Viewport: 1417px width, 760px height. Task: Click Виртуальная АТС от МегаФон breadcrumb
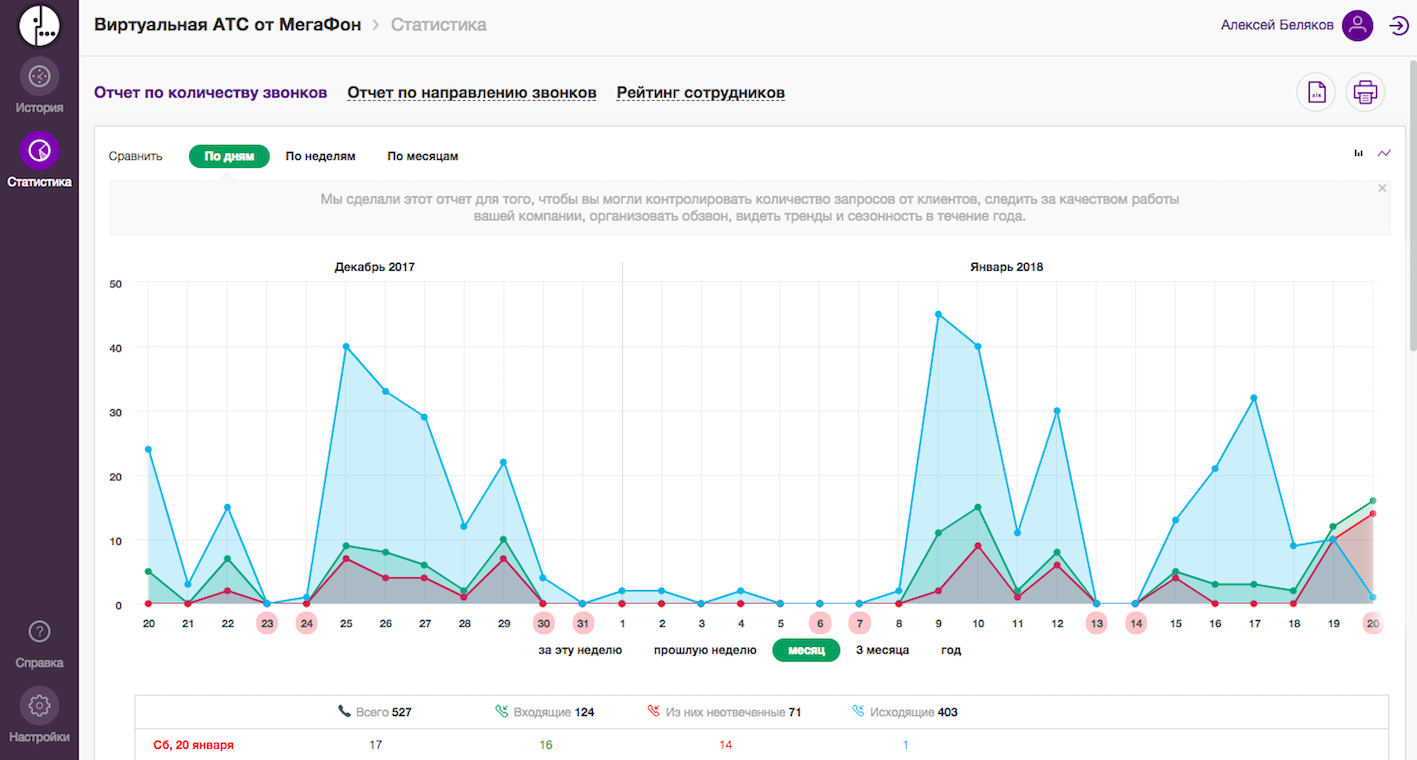click(227, 25)
